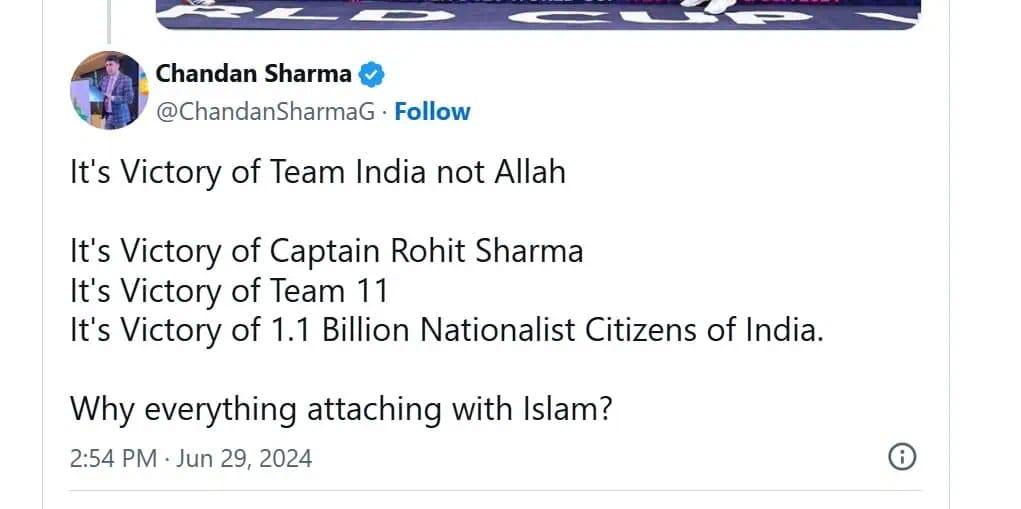The image size is (1021, 509).
Task: Click the blue verified badge
Action: (372, 74)
